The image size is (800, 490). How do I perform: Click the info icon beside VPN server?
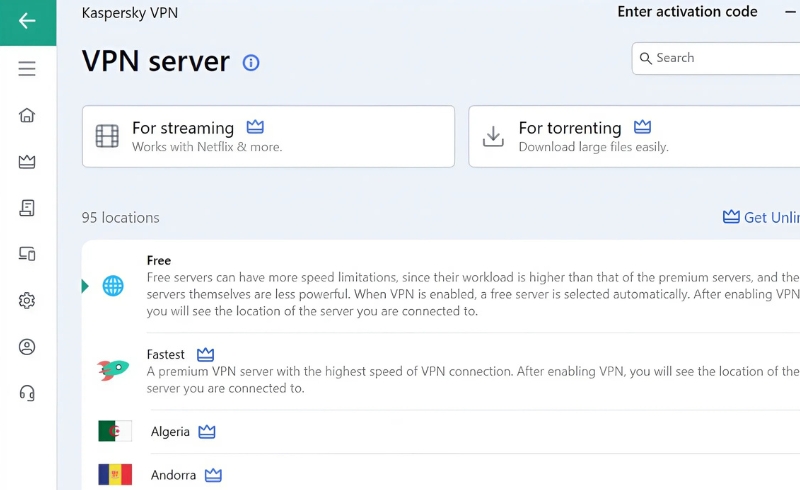point(251,63)
